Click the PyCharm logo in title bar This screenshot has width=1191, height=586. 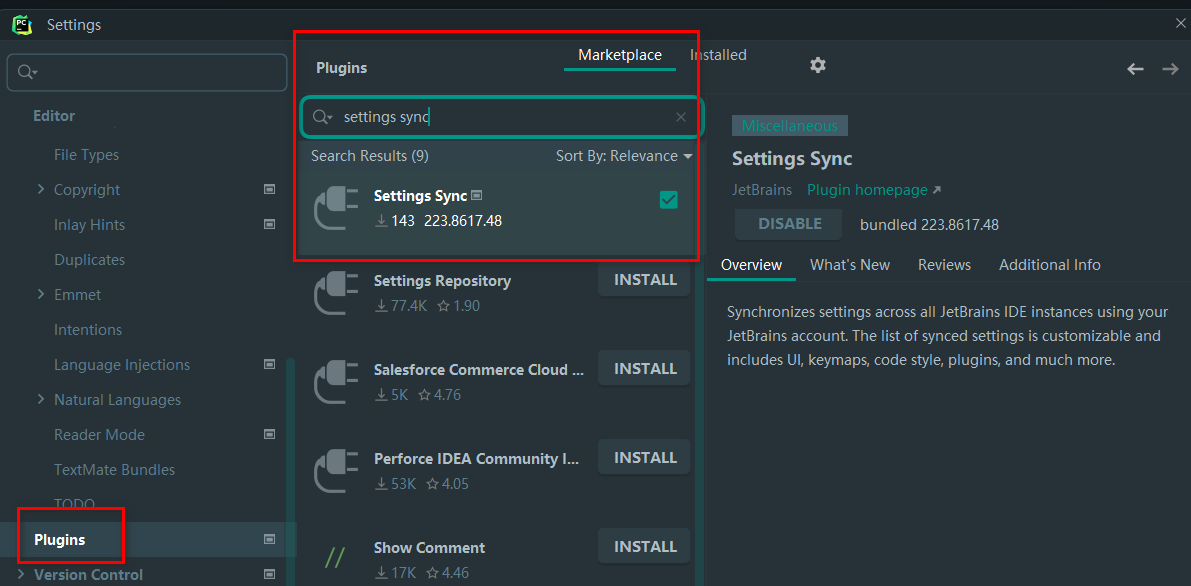point(22,25)
